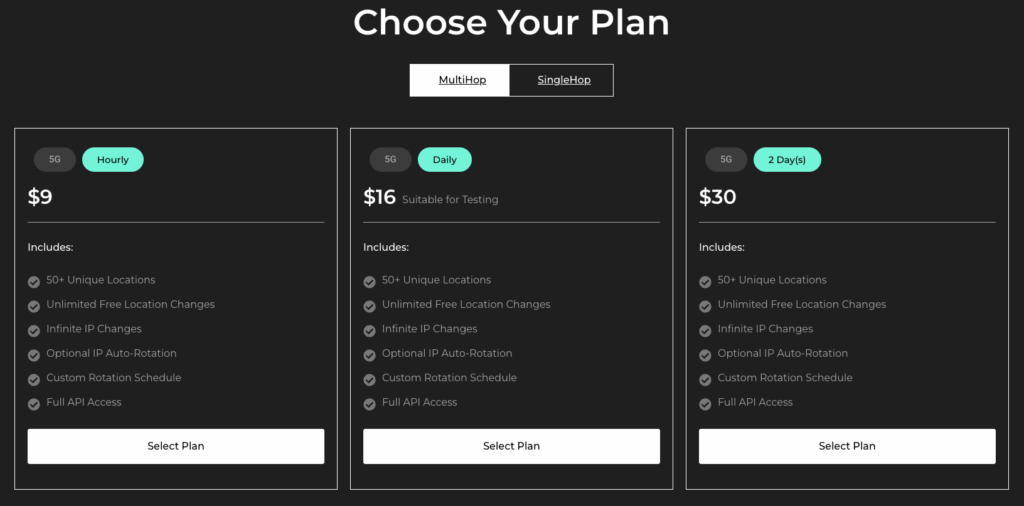Click checkmark beside Daily plan's Optional IP Auto-Rotation
The image size is (1024, 506).
(x=370, y=355)
